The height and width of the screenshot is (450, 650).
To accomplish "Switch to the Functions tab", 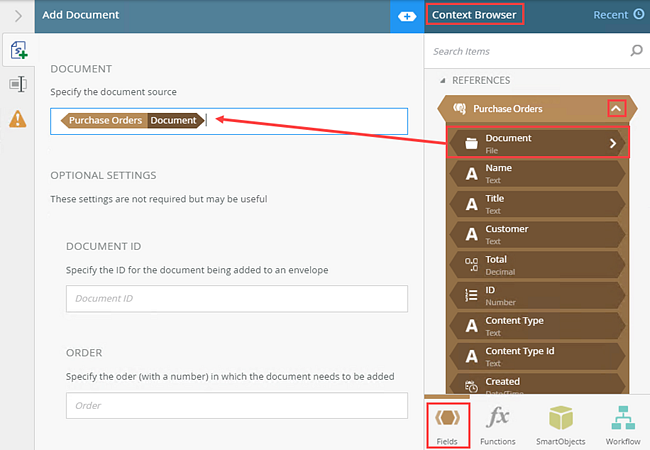I will [497, 424].
